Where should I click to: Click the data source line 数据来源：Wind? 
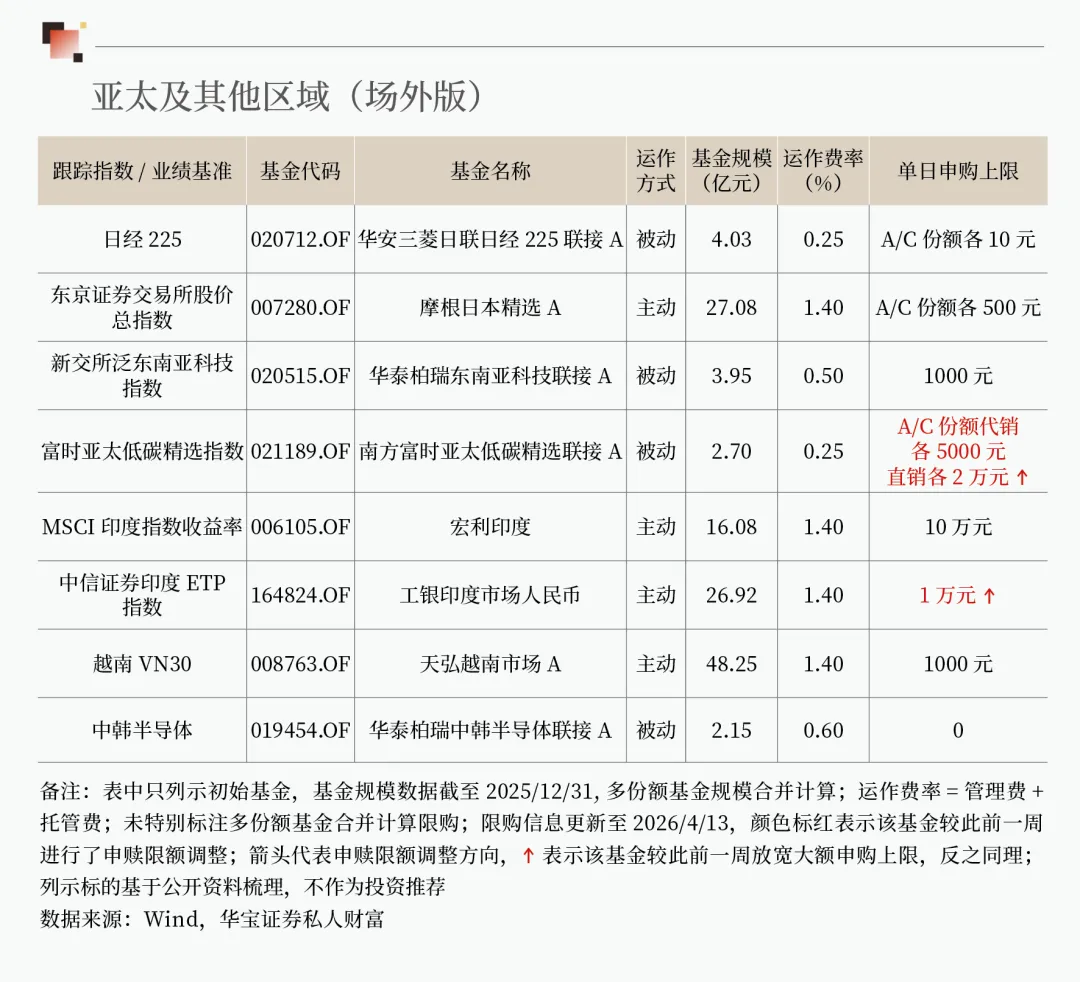(x=212, y=919)
